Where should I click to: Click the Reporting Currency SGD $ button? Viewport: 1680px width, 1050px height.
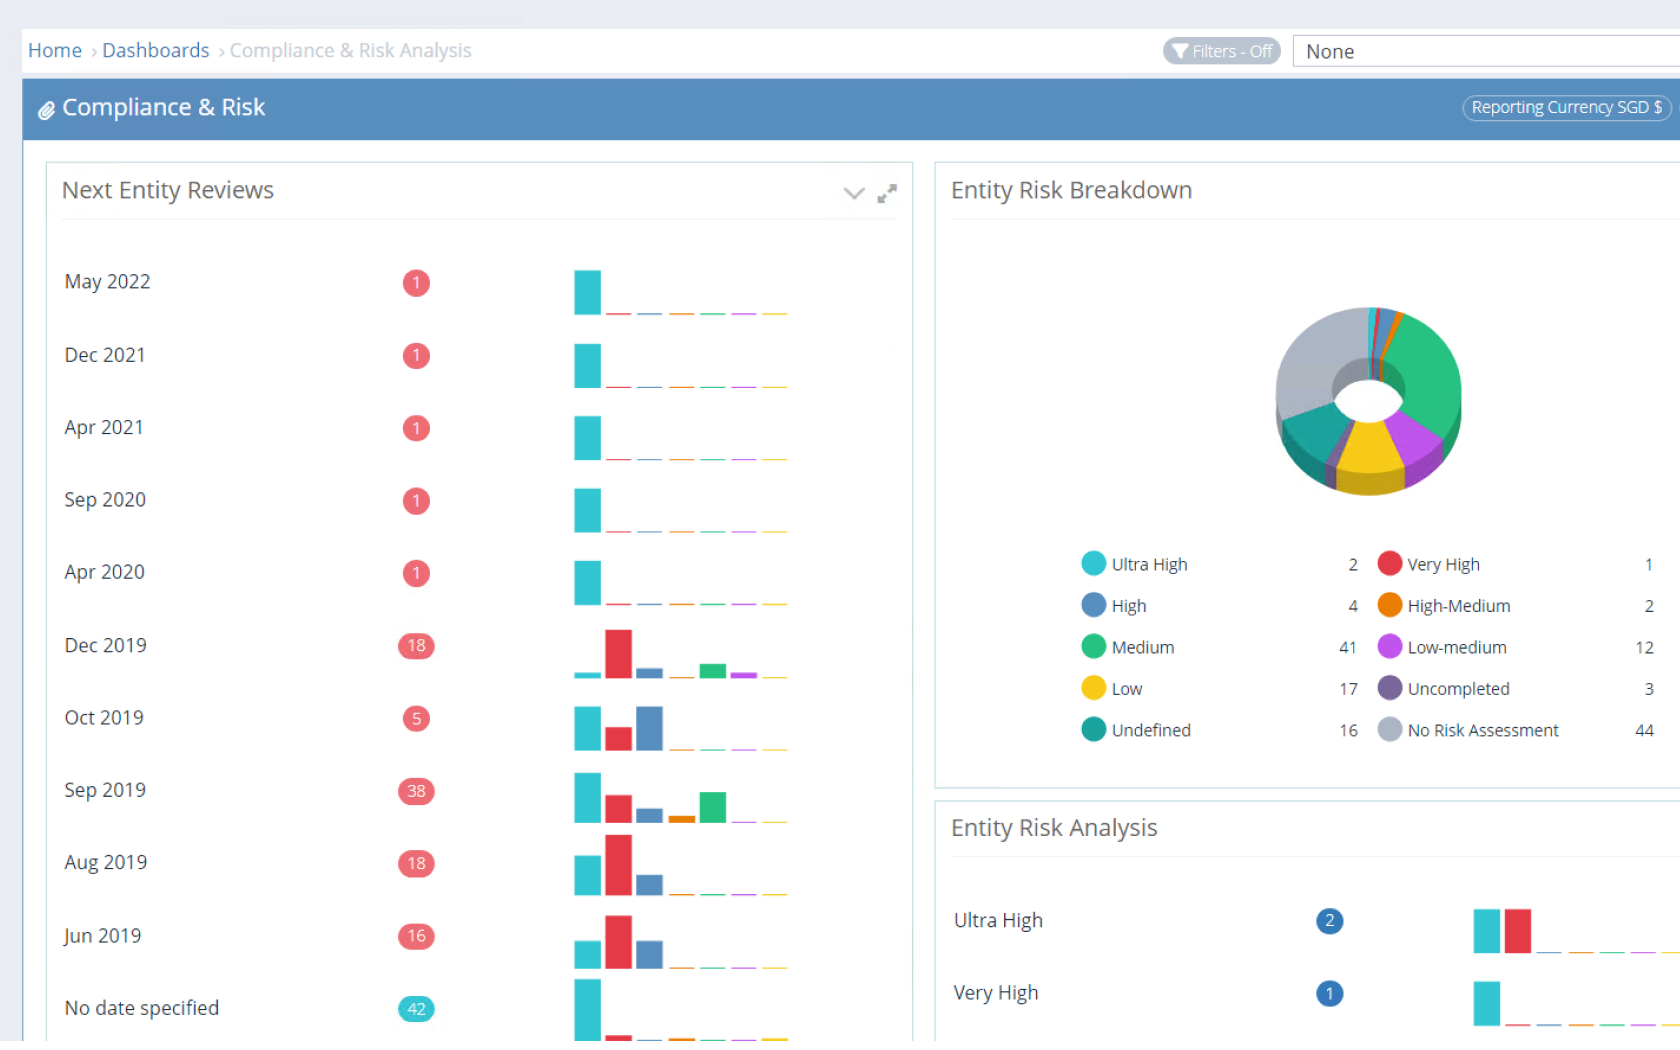point(1566,107)
